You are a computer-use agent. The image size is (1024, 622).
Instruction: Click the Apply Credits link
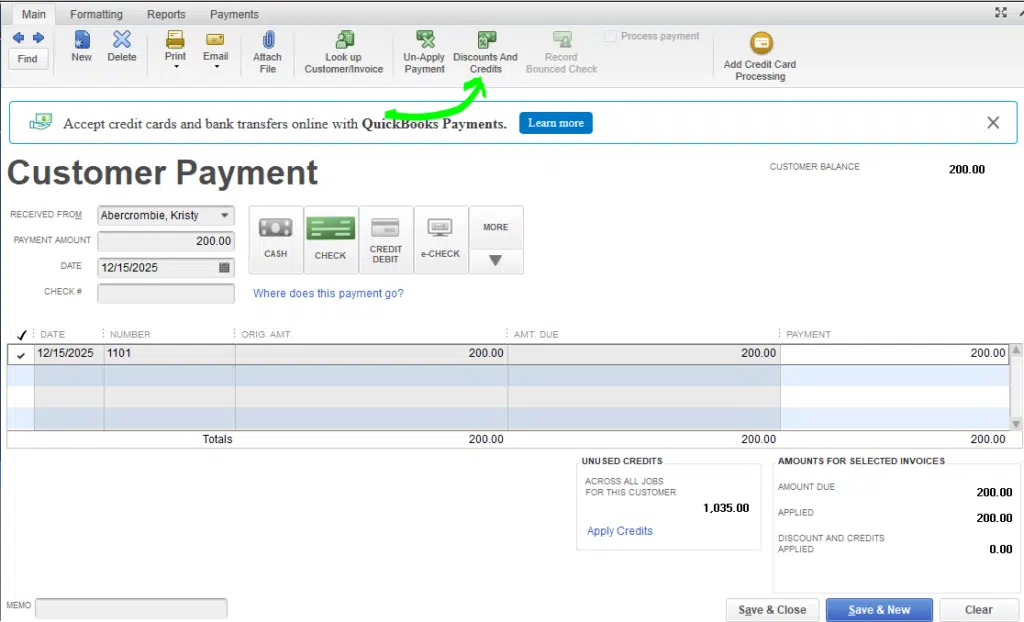620,531
